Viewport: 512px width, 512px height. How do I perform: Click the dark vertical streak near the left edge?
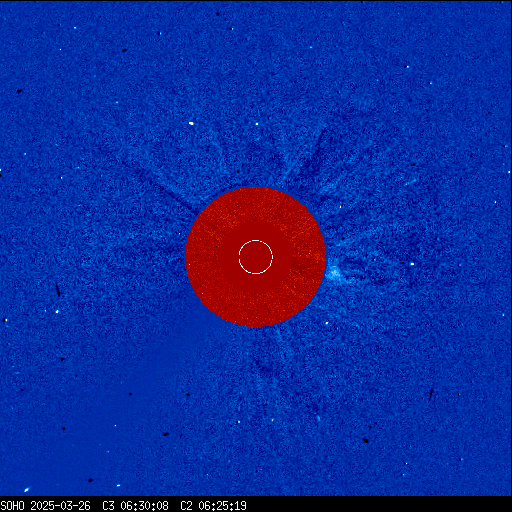(x=58, y=289)
